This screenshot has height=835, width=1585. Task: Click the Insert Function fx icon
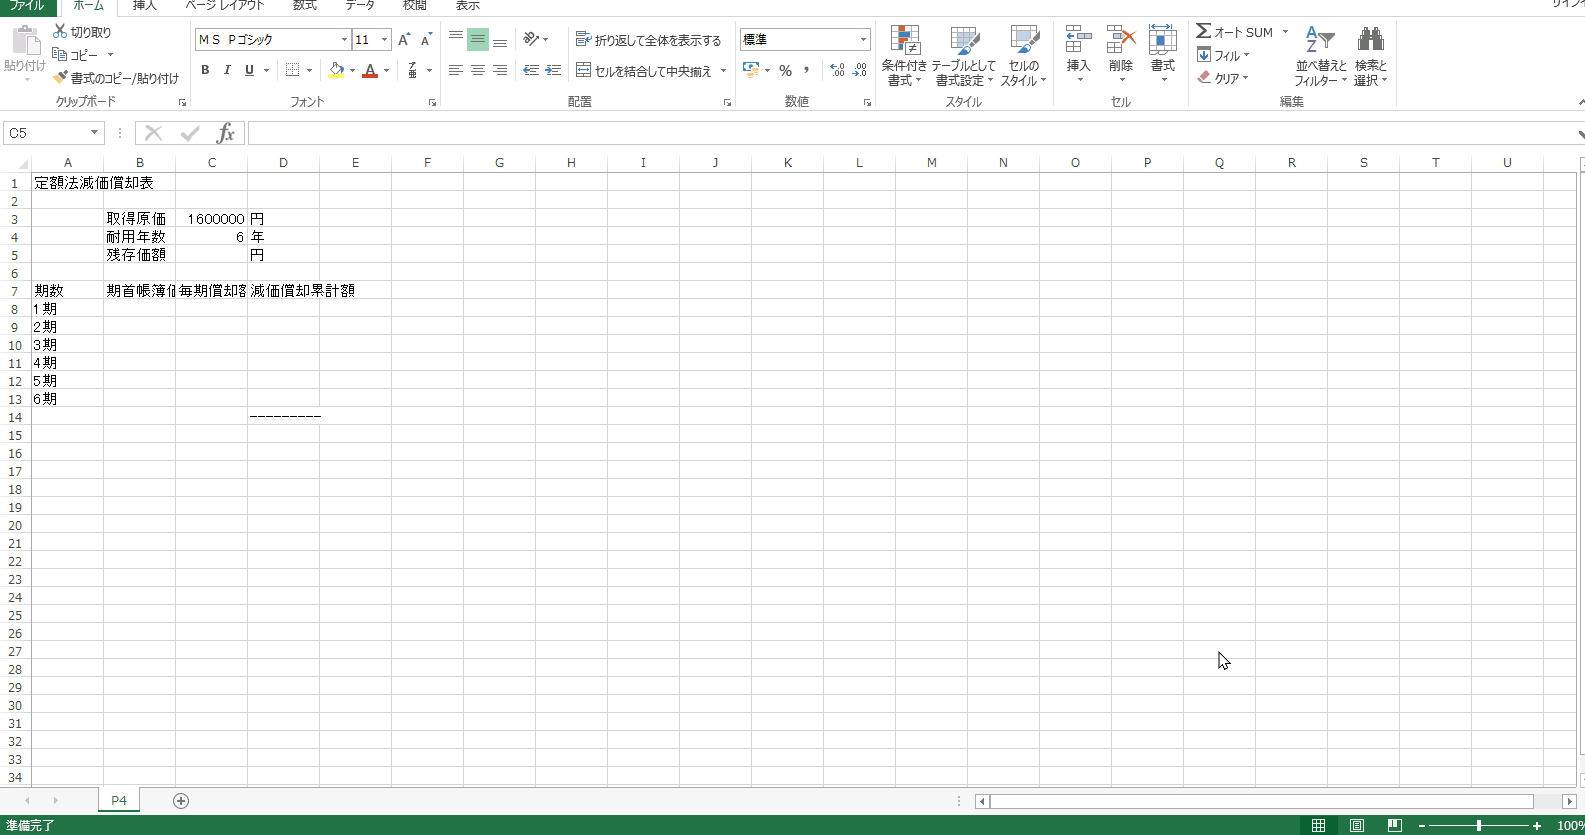226,133
